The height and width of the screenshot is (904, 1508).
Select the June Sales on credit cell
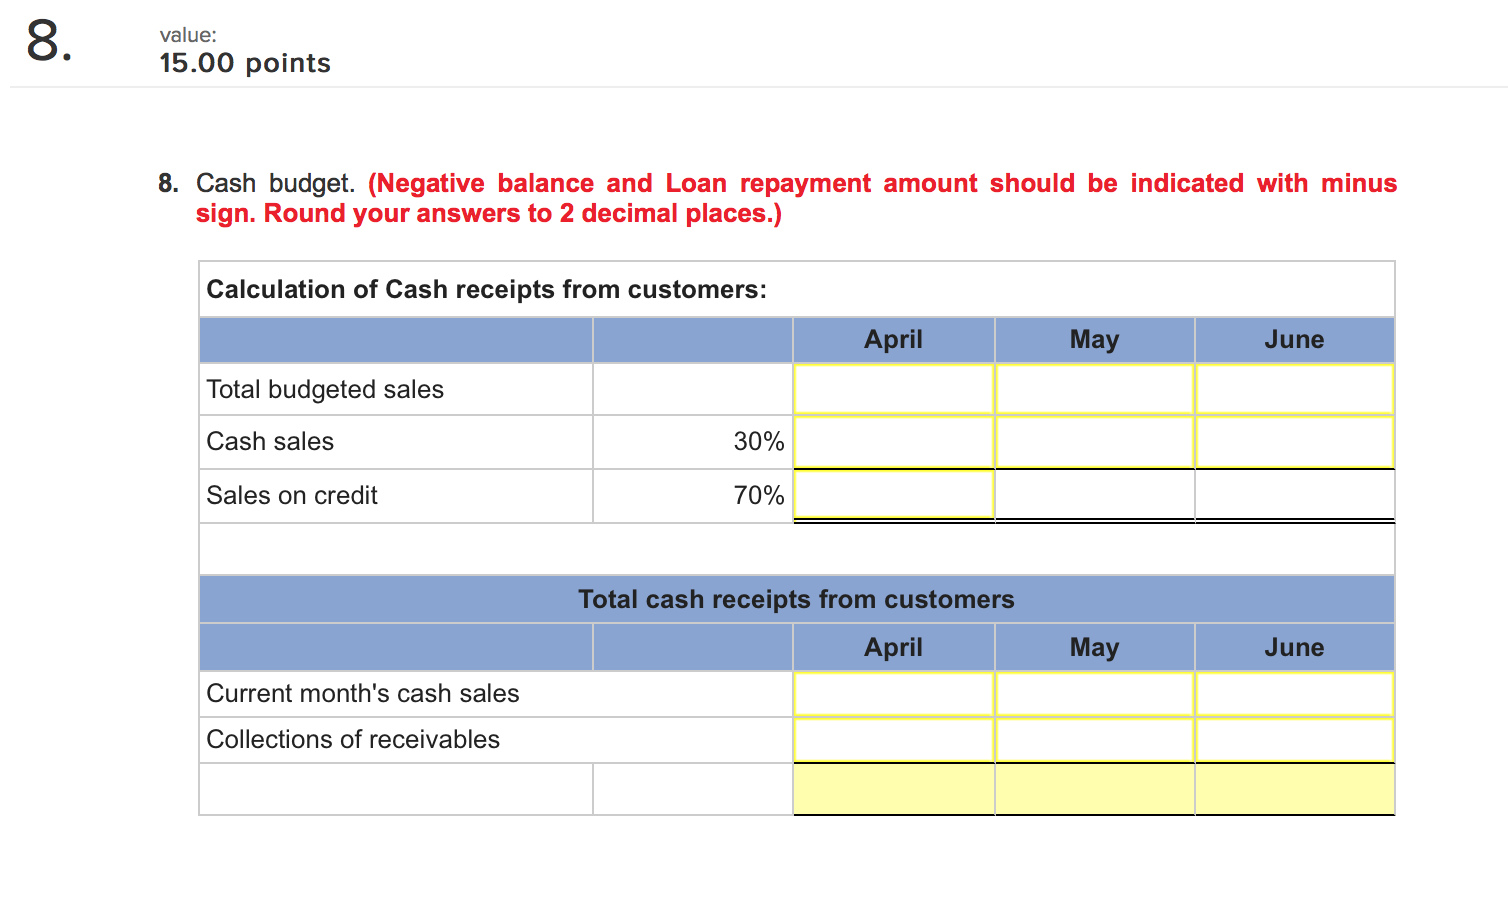[x=1294, y=495]
